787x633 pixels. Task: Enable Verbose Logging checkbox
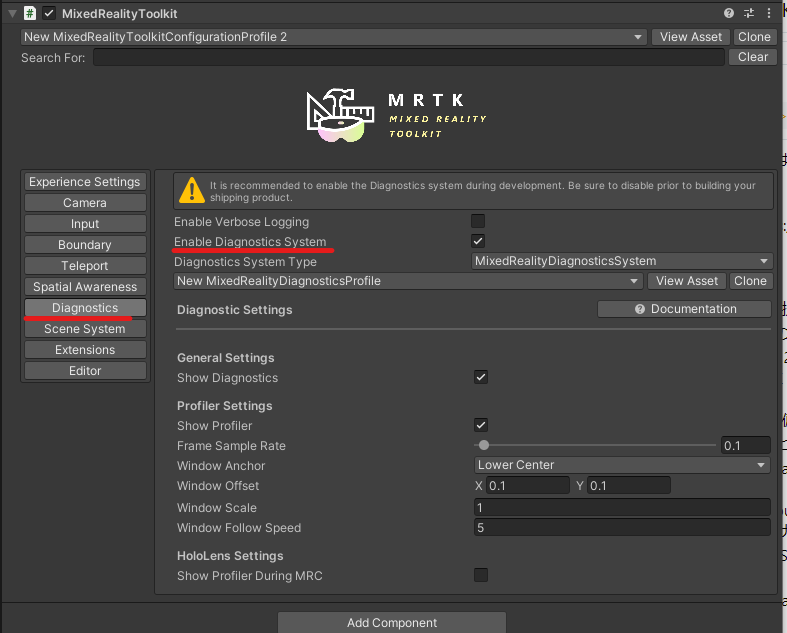pyautogui.click(x=478, y=221)
